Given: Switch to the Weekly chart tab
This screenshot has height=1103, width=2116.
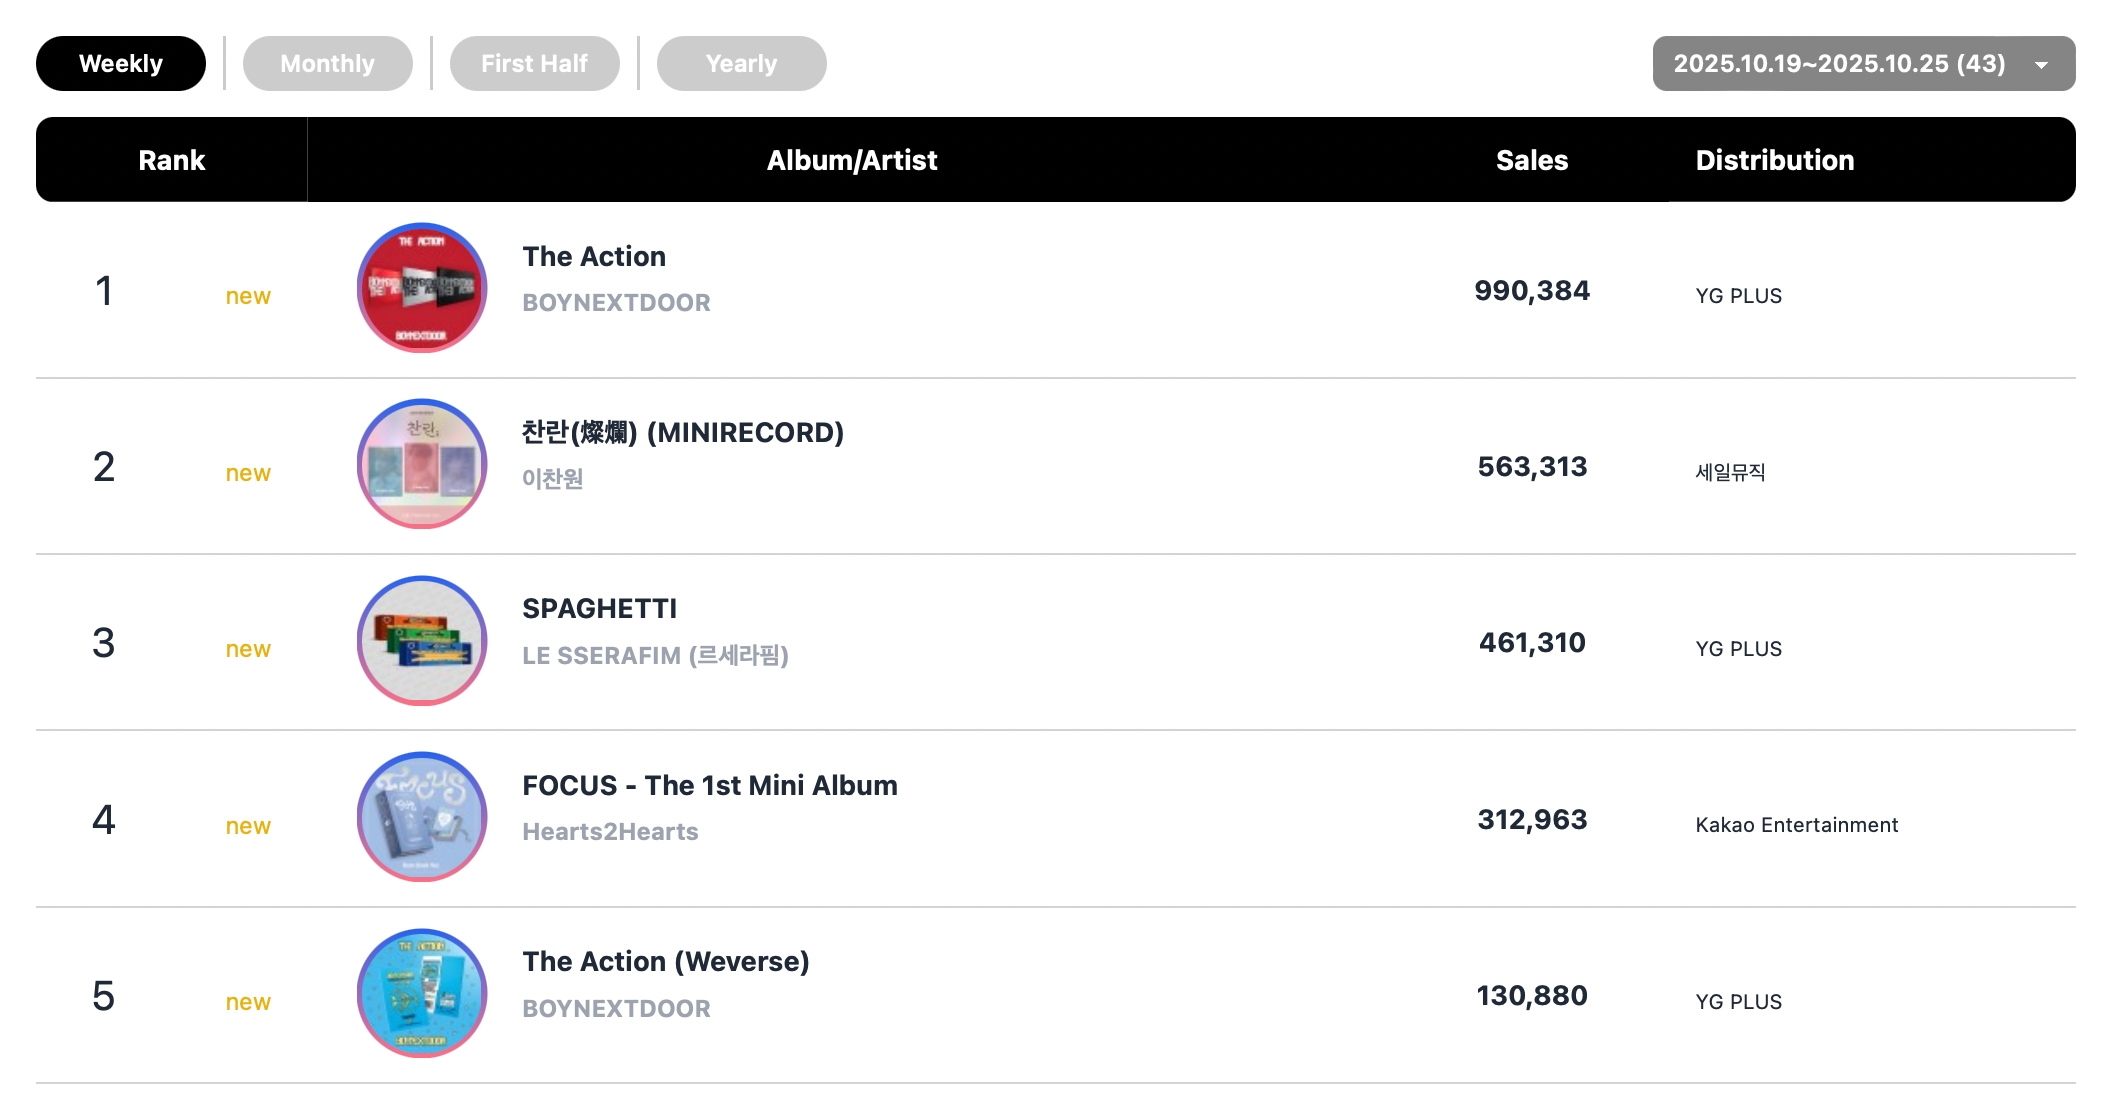Looking at the screenshot, I should click(121, 64).
